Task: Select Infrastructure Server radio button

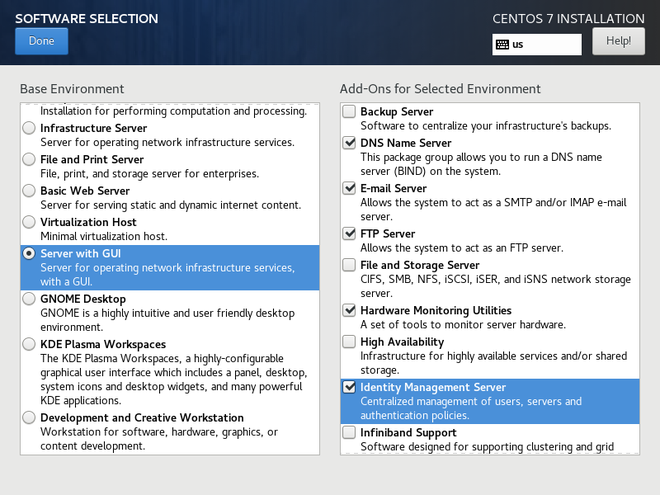Action: click(29, 128)
